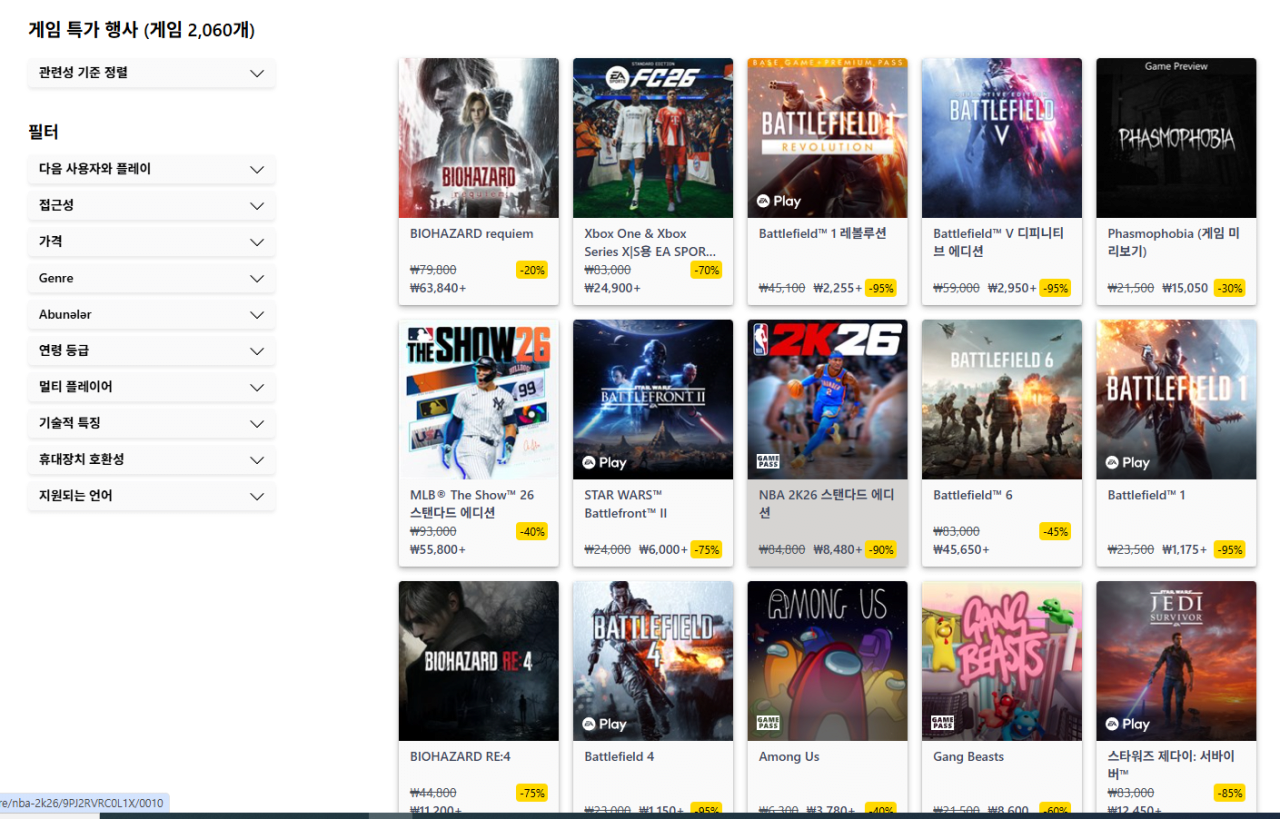This screenshot has height=819, width=1280.
Task: Click the EA Play badge on Star Wars Battlefront II cover
Action: click(x=605, y=463)
